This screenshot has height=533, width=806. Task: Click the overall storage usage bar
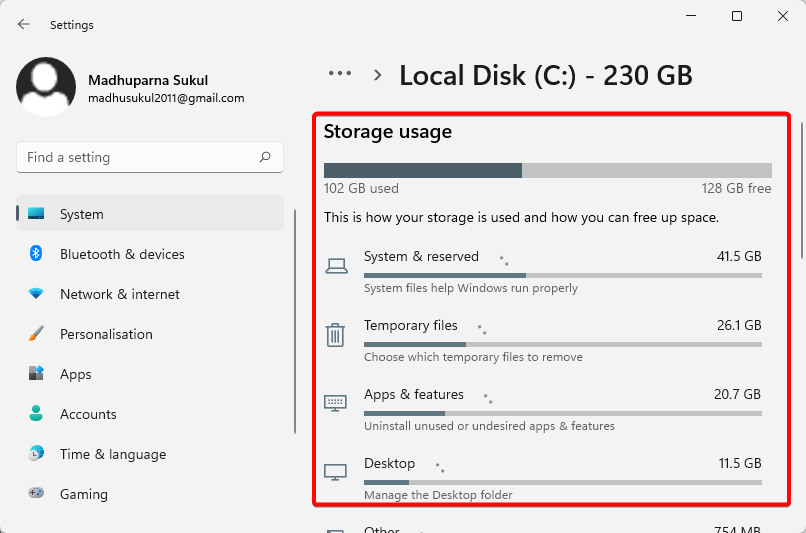(548, 171)
